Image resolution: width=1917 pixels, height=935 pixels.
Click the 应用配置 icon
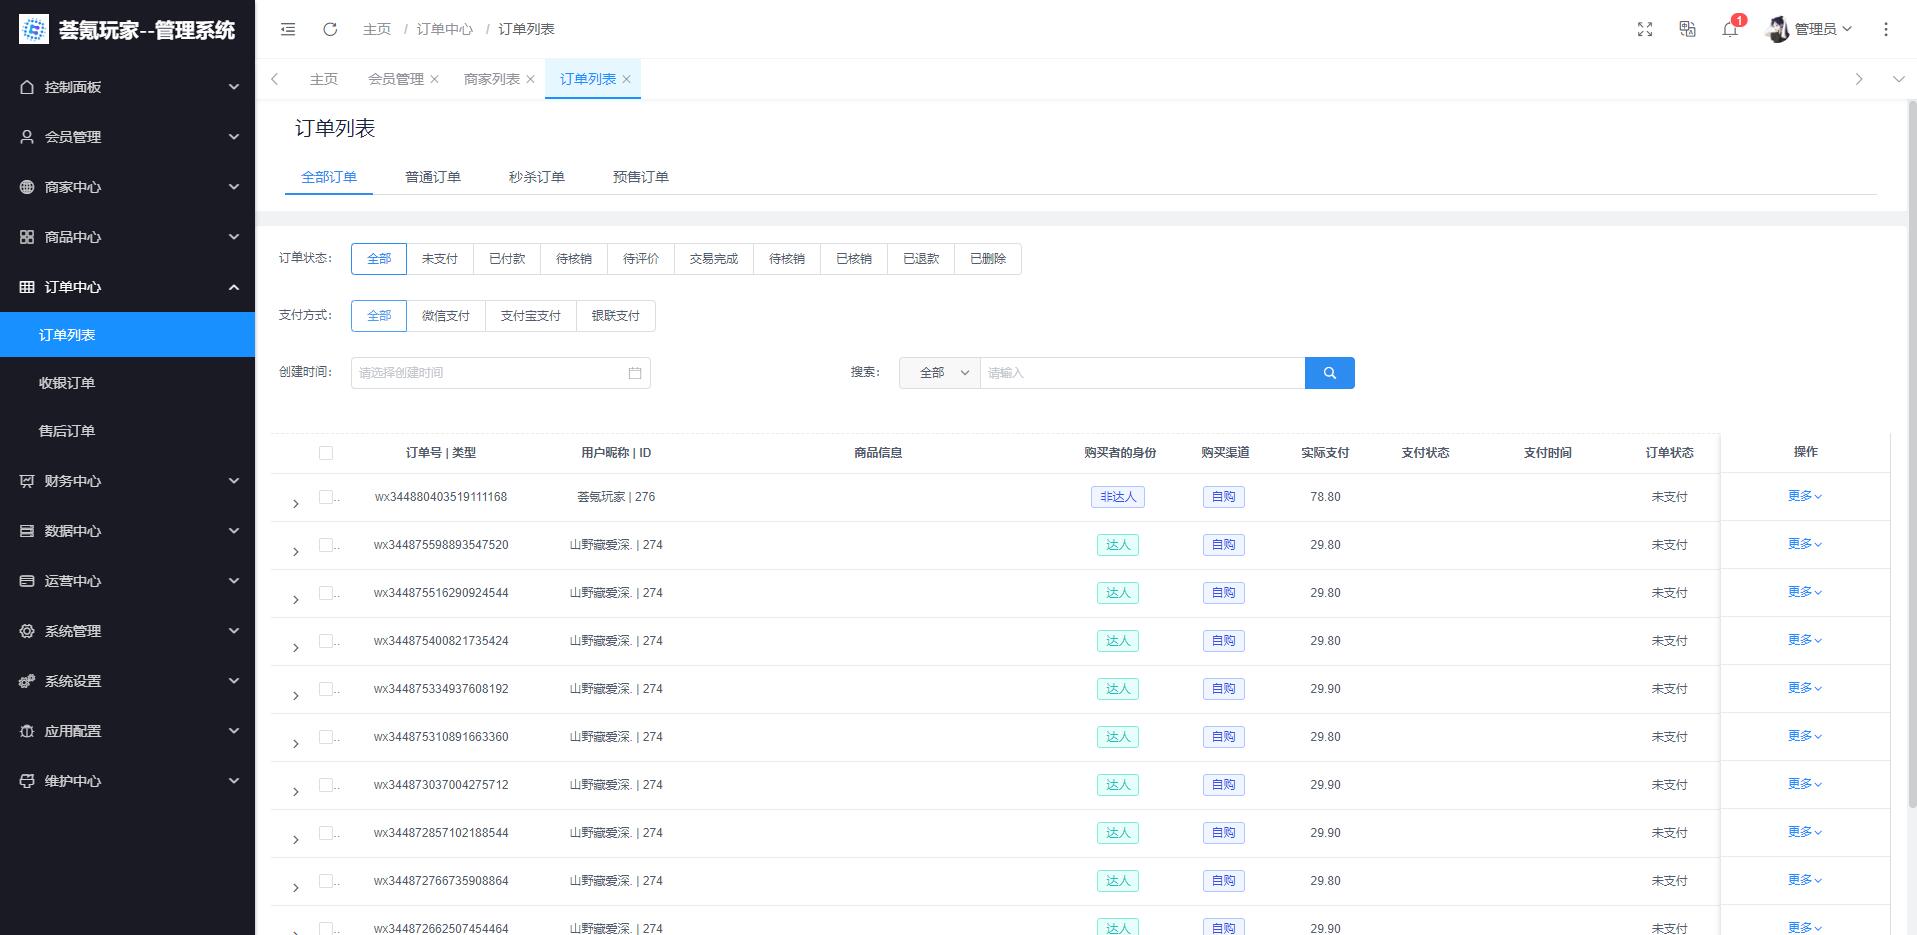[27, 731]
